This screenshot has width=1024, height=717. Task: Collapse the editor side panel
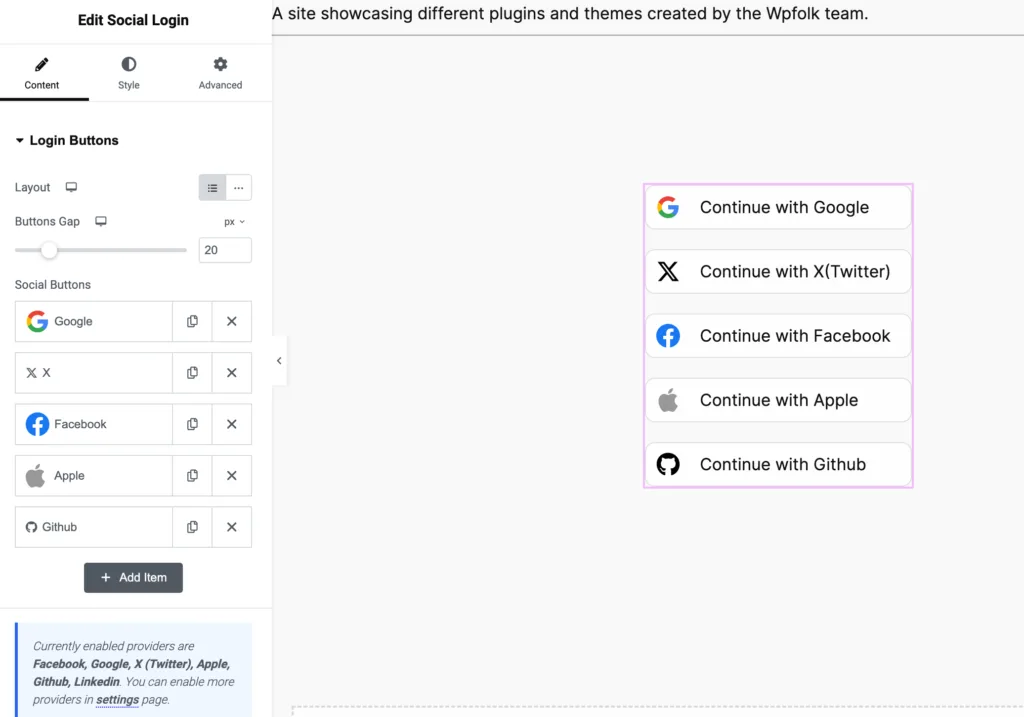pyautogui.click(x=279, y=360)
